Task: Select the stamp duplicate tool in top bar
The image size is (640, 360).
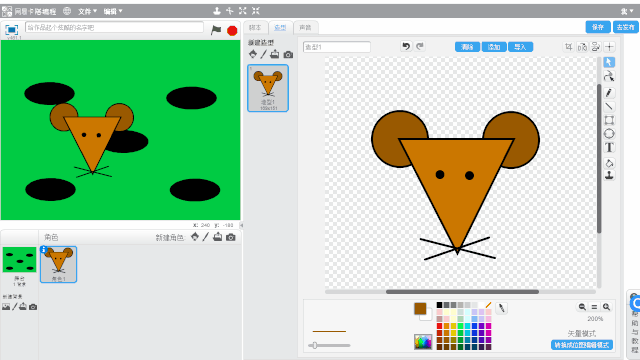Action: click(x=217, y=11)
